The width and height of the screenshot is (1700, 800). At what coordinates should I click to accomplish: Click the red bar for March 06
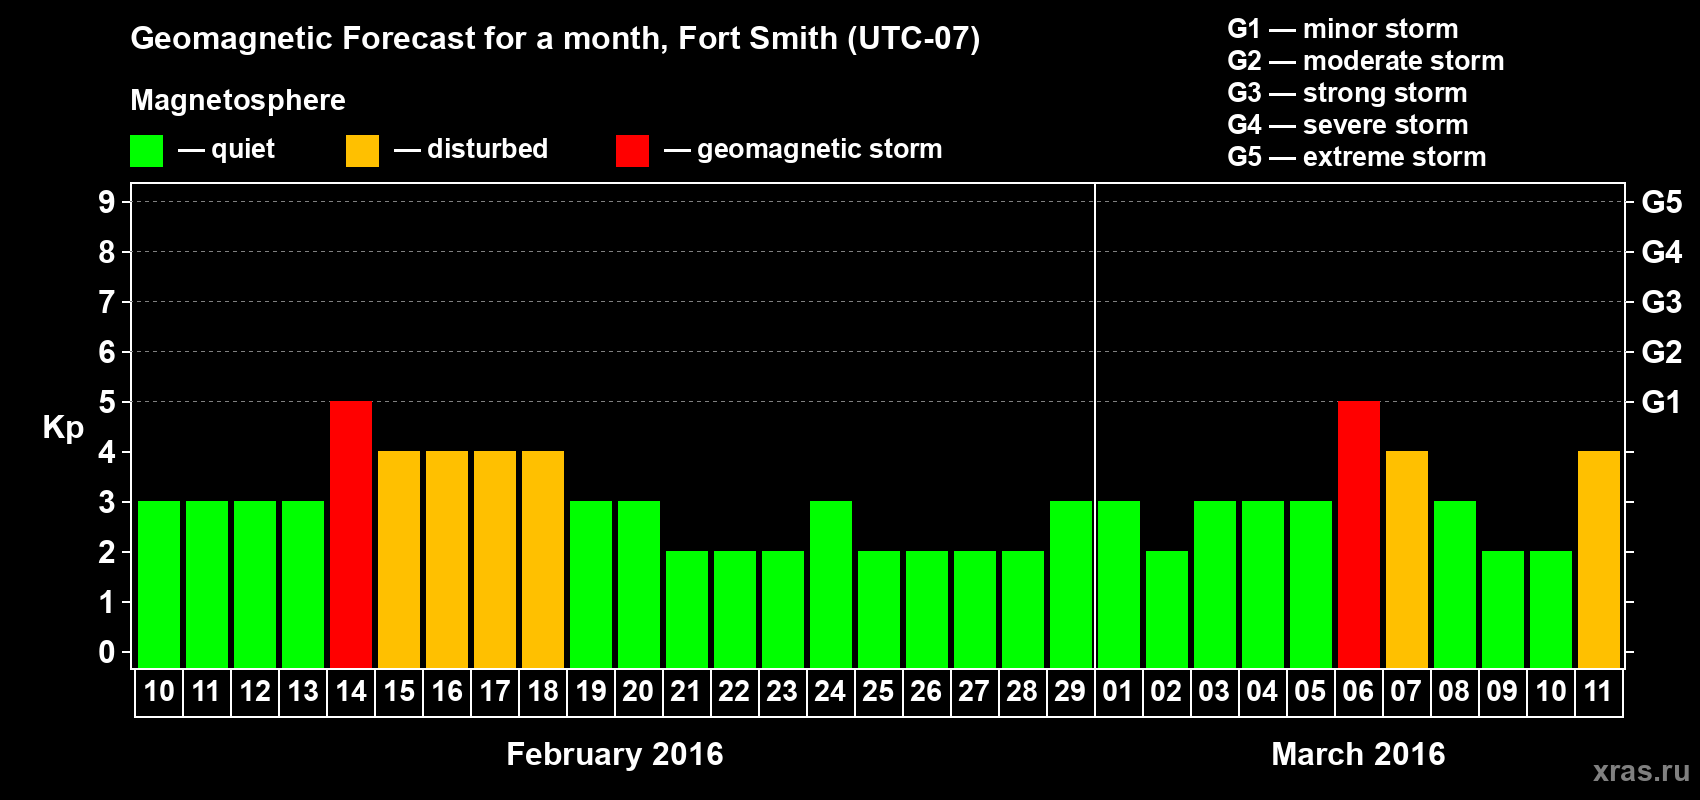[1359, 535]
